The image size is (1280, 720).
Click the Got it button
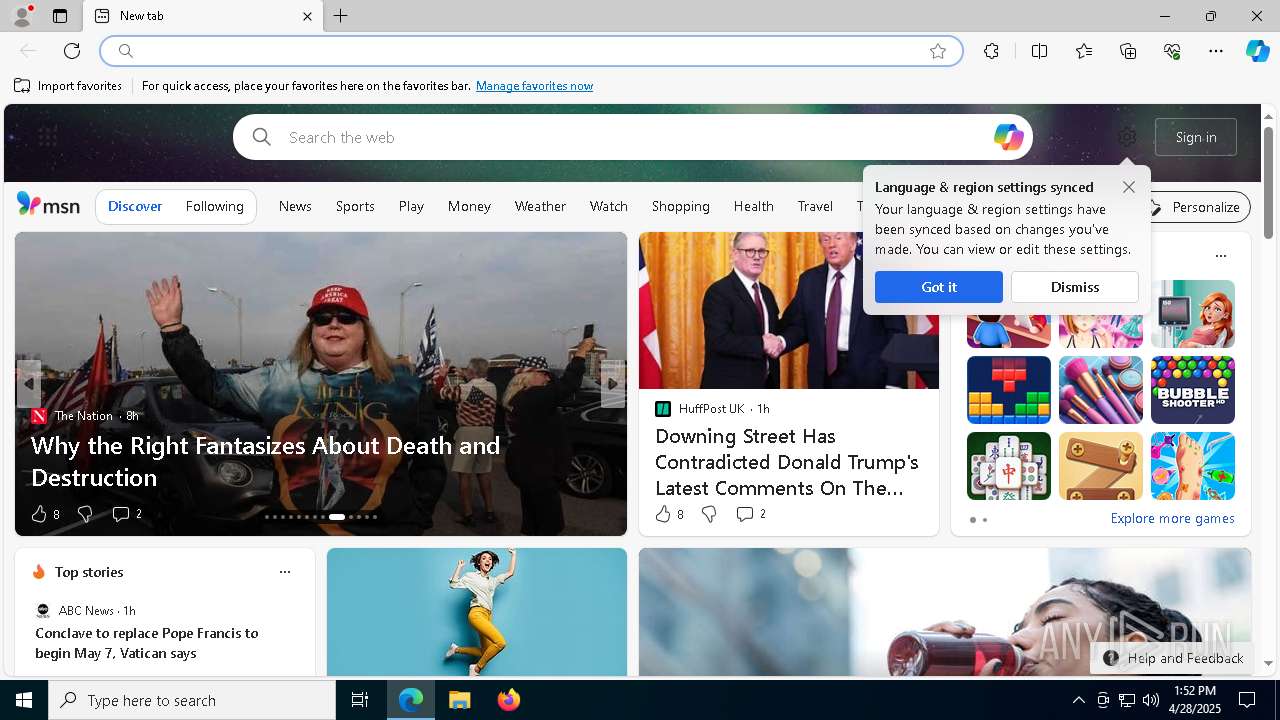click(x=938, y=287)
